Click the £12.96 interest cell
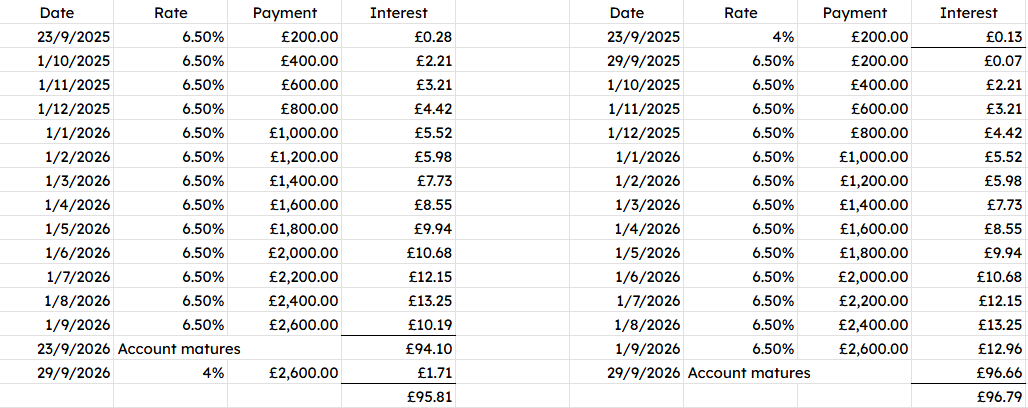This screenshot has width=1028, height=408. tap(968, 348)
